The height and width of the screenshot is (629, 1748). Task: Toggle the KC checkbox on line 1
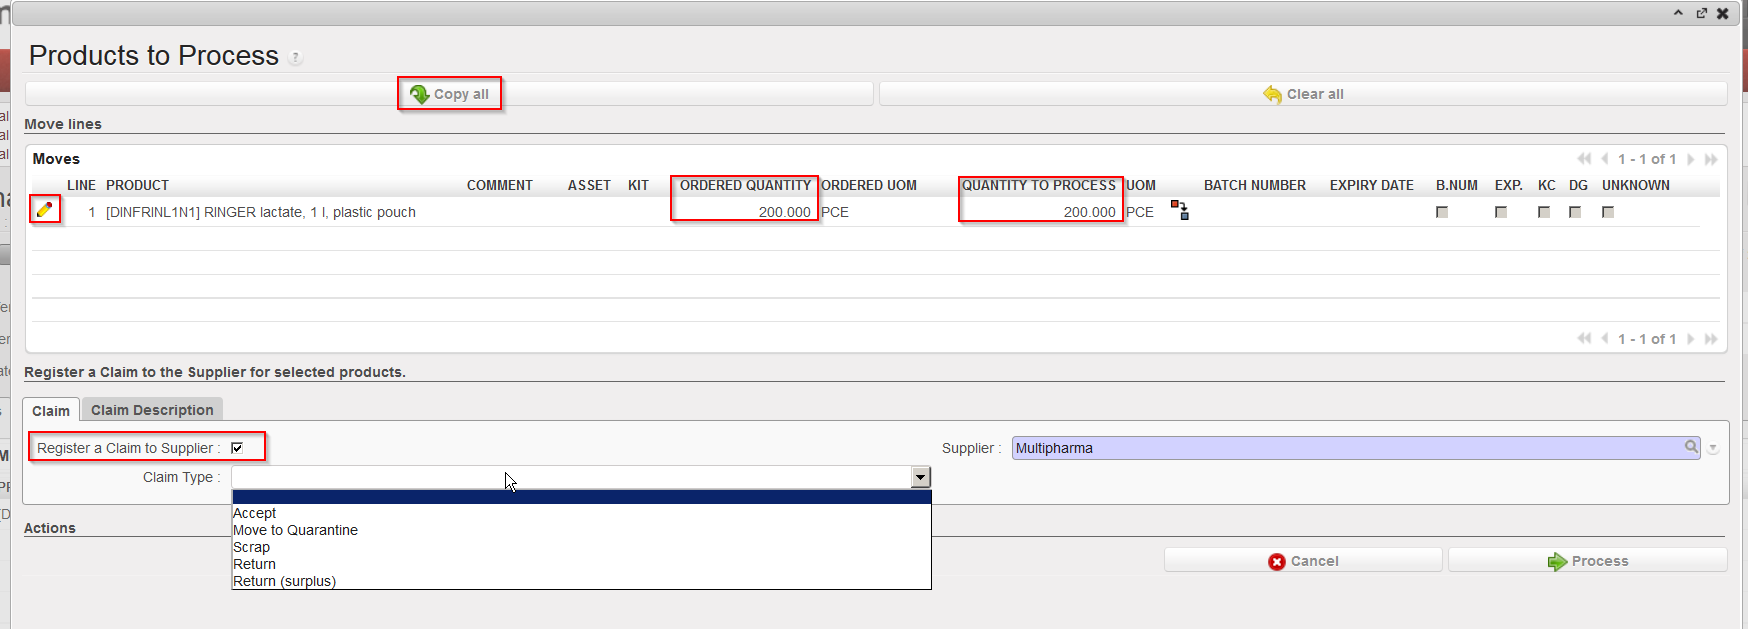click(x=1544, y=212)
